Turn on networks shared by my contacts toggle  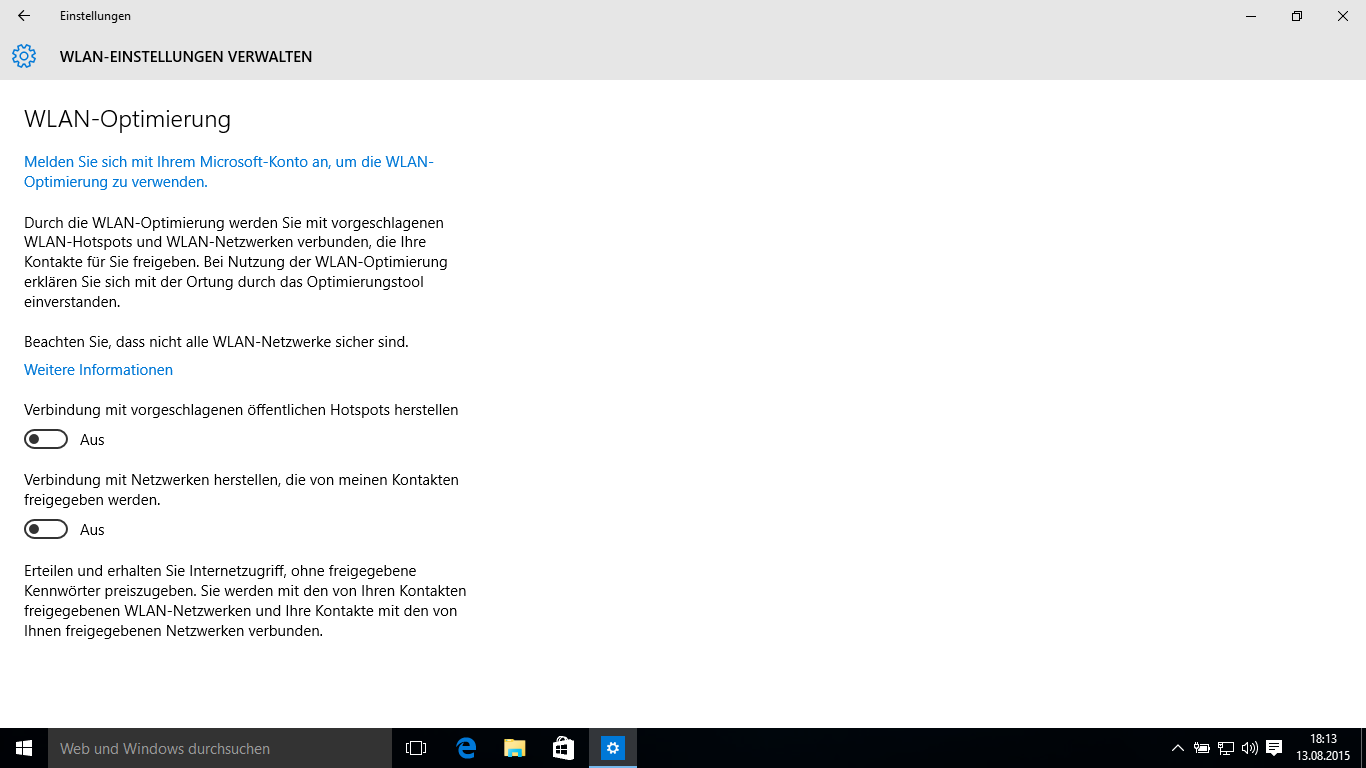[x=46, y=529]
